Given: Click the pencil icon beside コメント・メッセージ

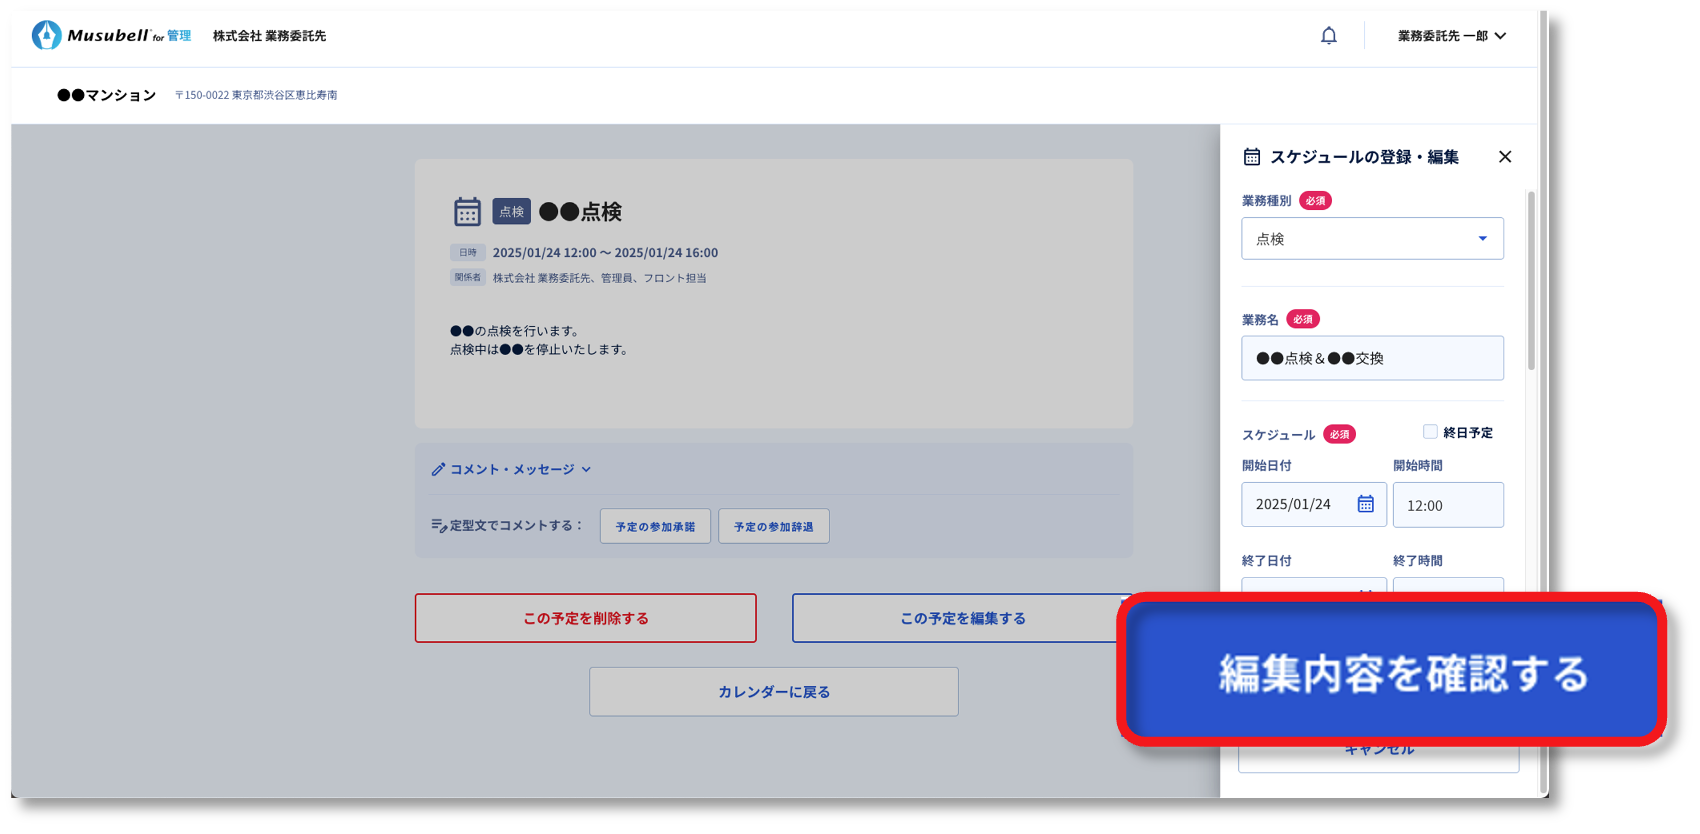Looking at the screenshot, I should (438, 469).
